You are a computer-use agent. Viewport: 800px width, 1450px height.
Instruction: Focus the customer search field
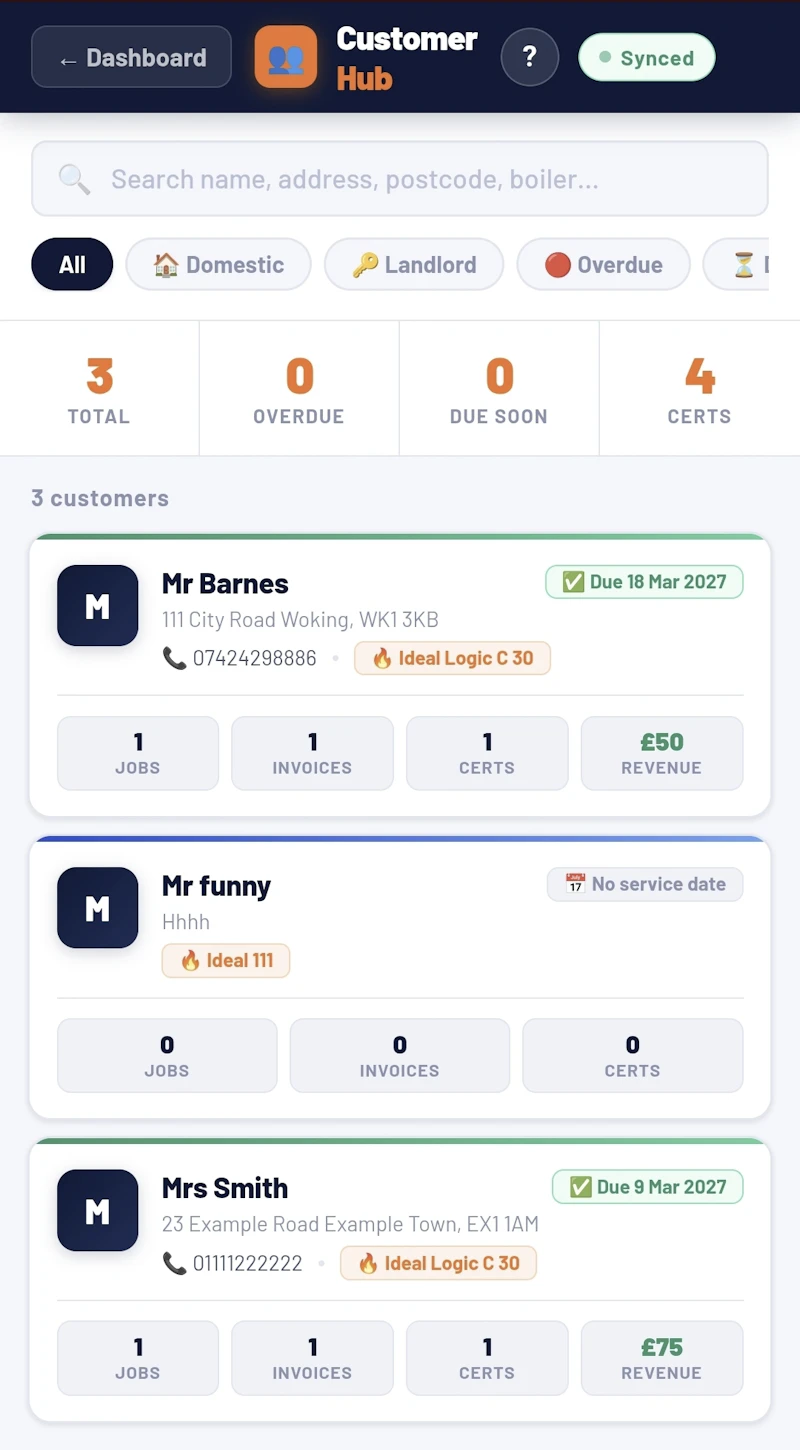[x=400, y=179]
